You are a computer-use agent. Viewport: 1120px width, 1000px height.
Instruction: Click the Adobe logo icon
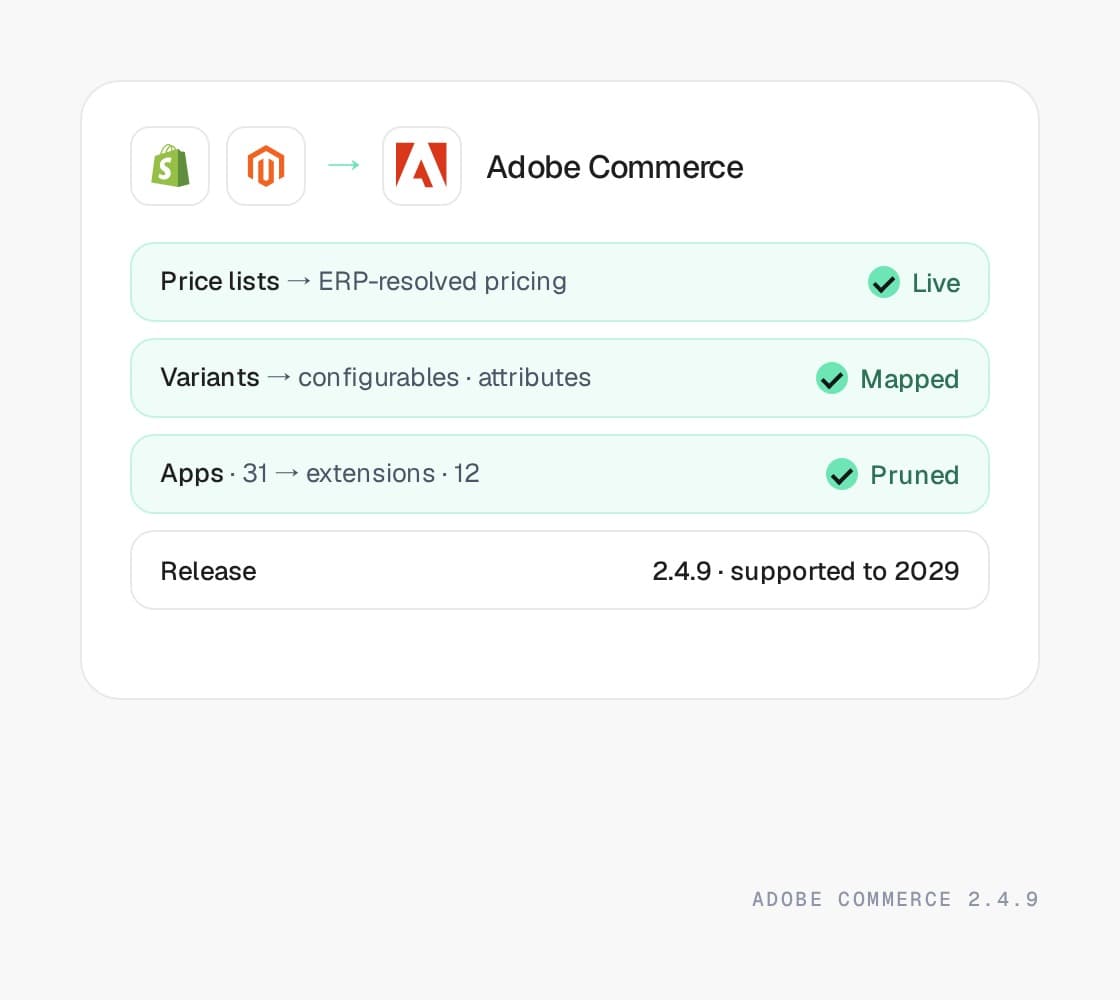point(421,165)
